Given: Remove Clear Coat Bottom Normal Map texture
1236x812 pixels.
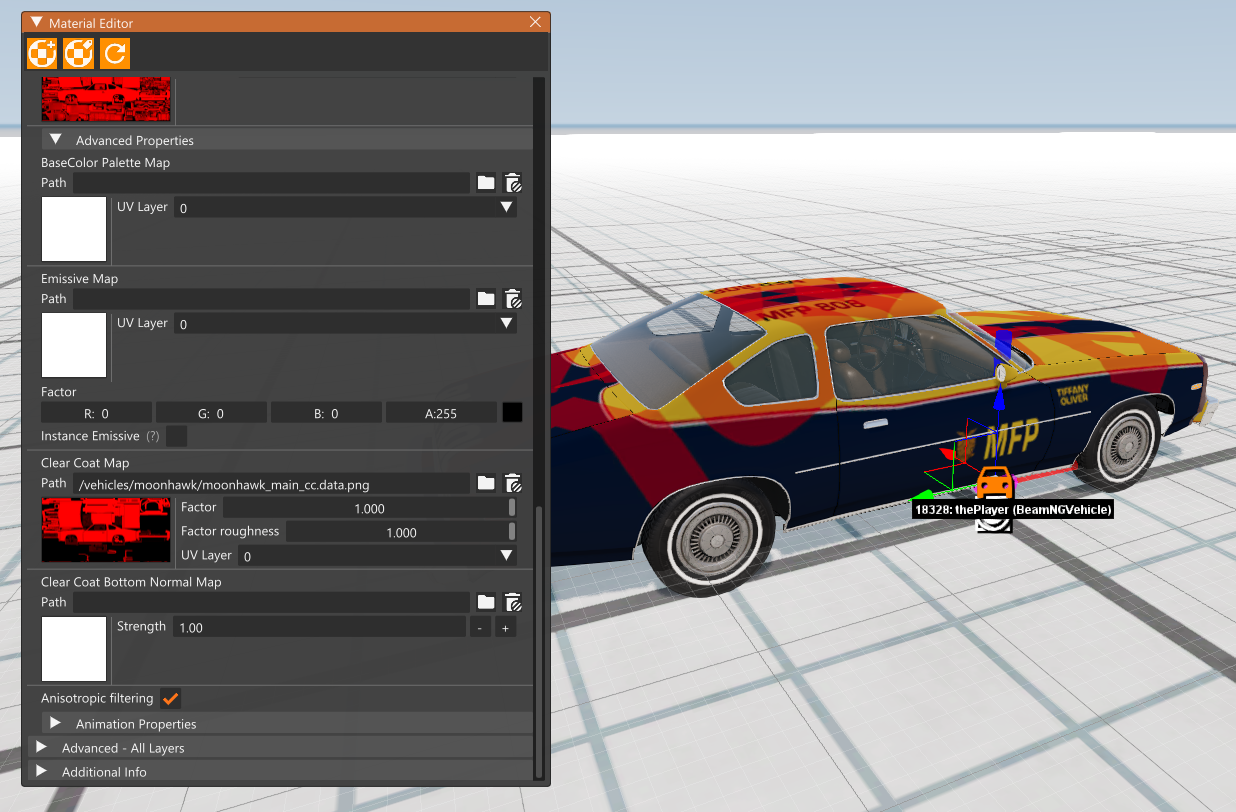Looking at the screenshot, I should point(512,602).
